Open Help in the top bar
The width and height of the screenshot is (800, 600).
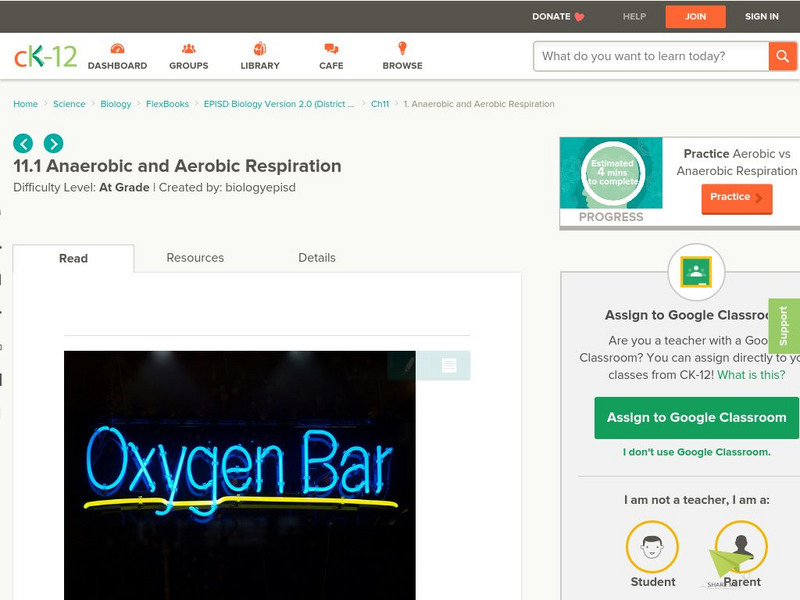click(634, 16)
